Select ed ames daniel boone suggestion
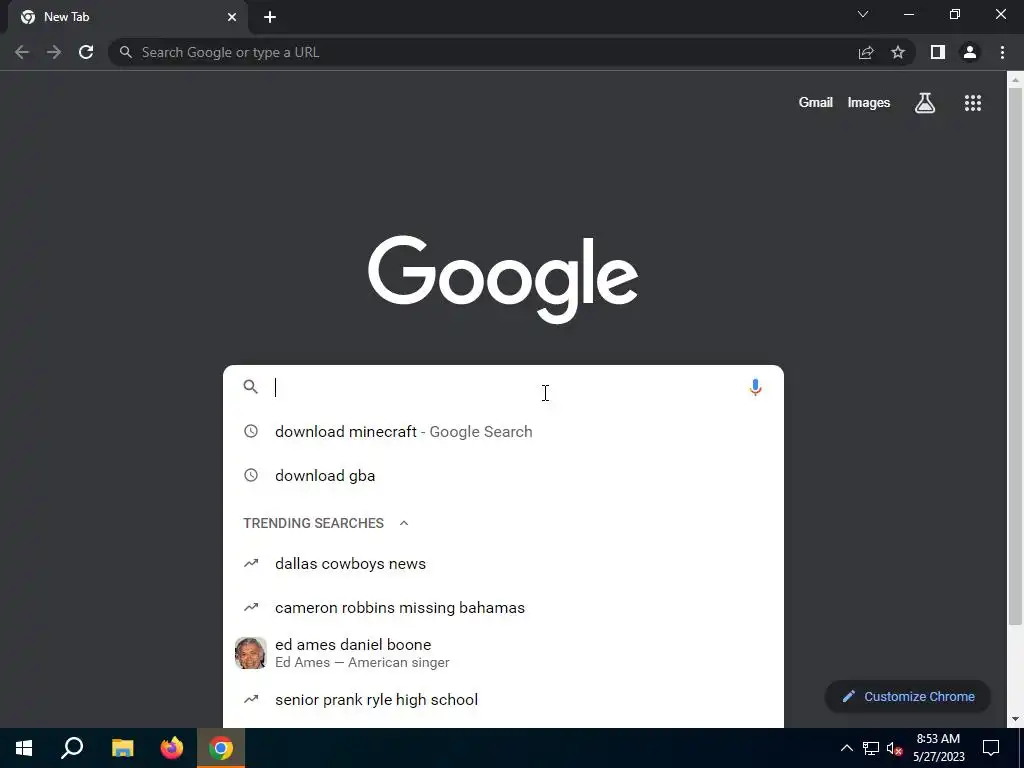1024x768 pixels. [x=503, y=653]
